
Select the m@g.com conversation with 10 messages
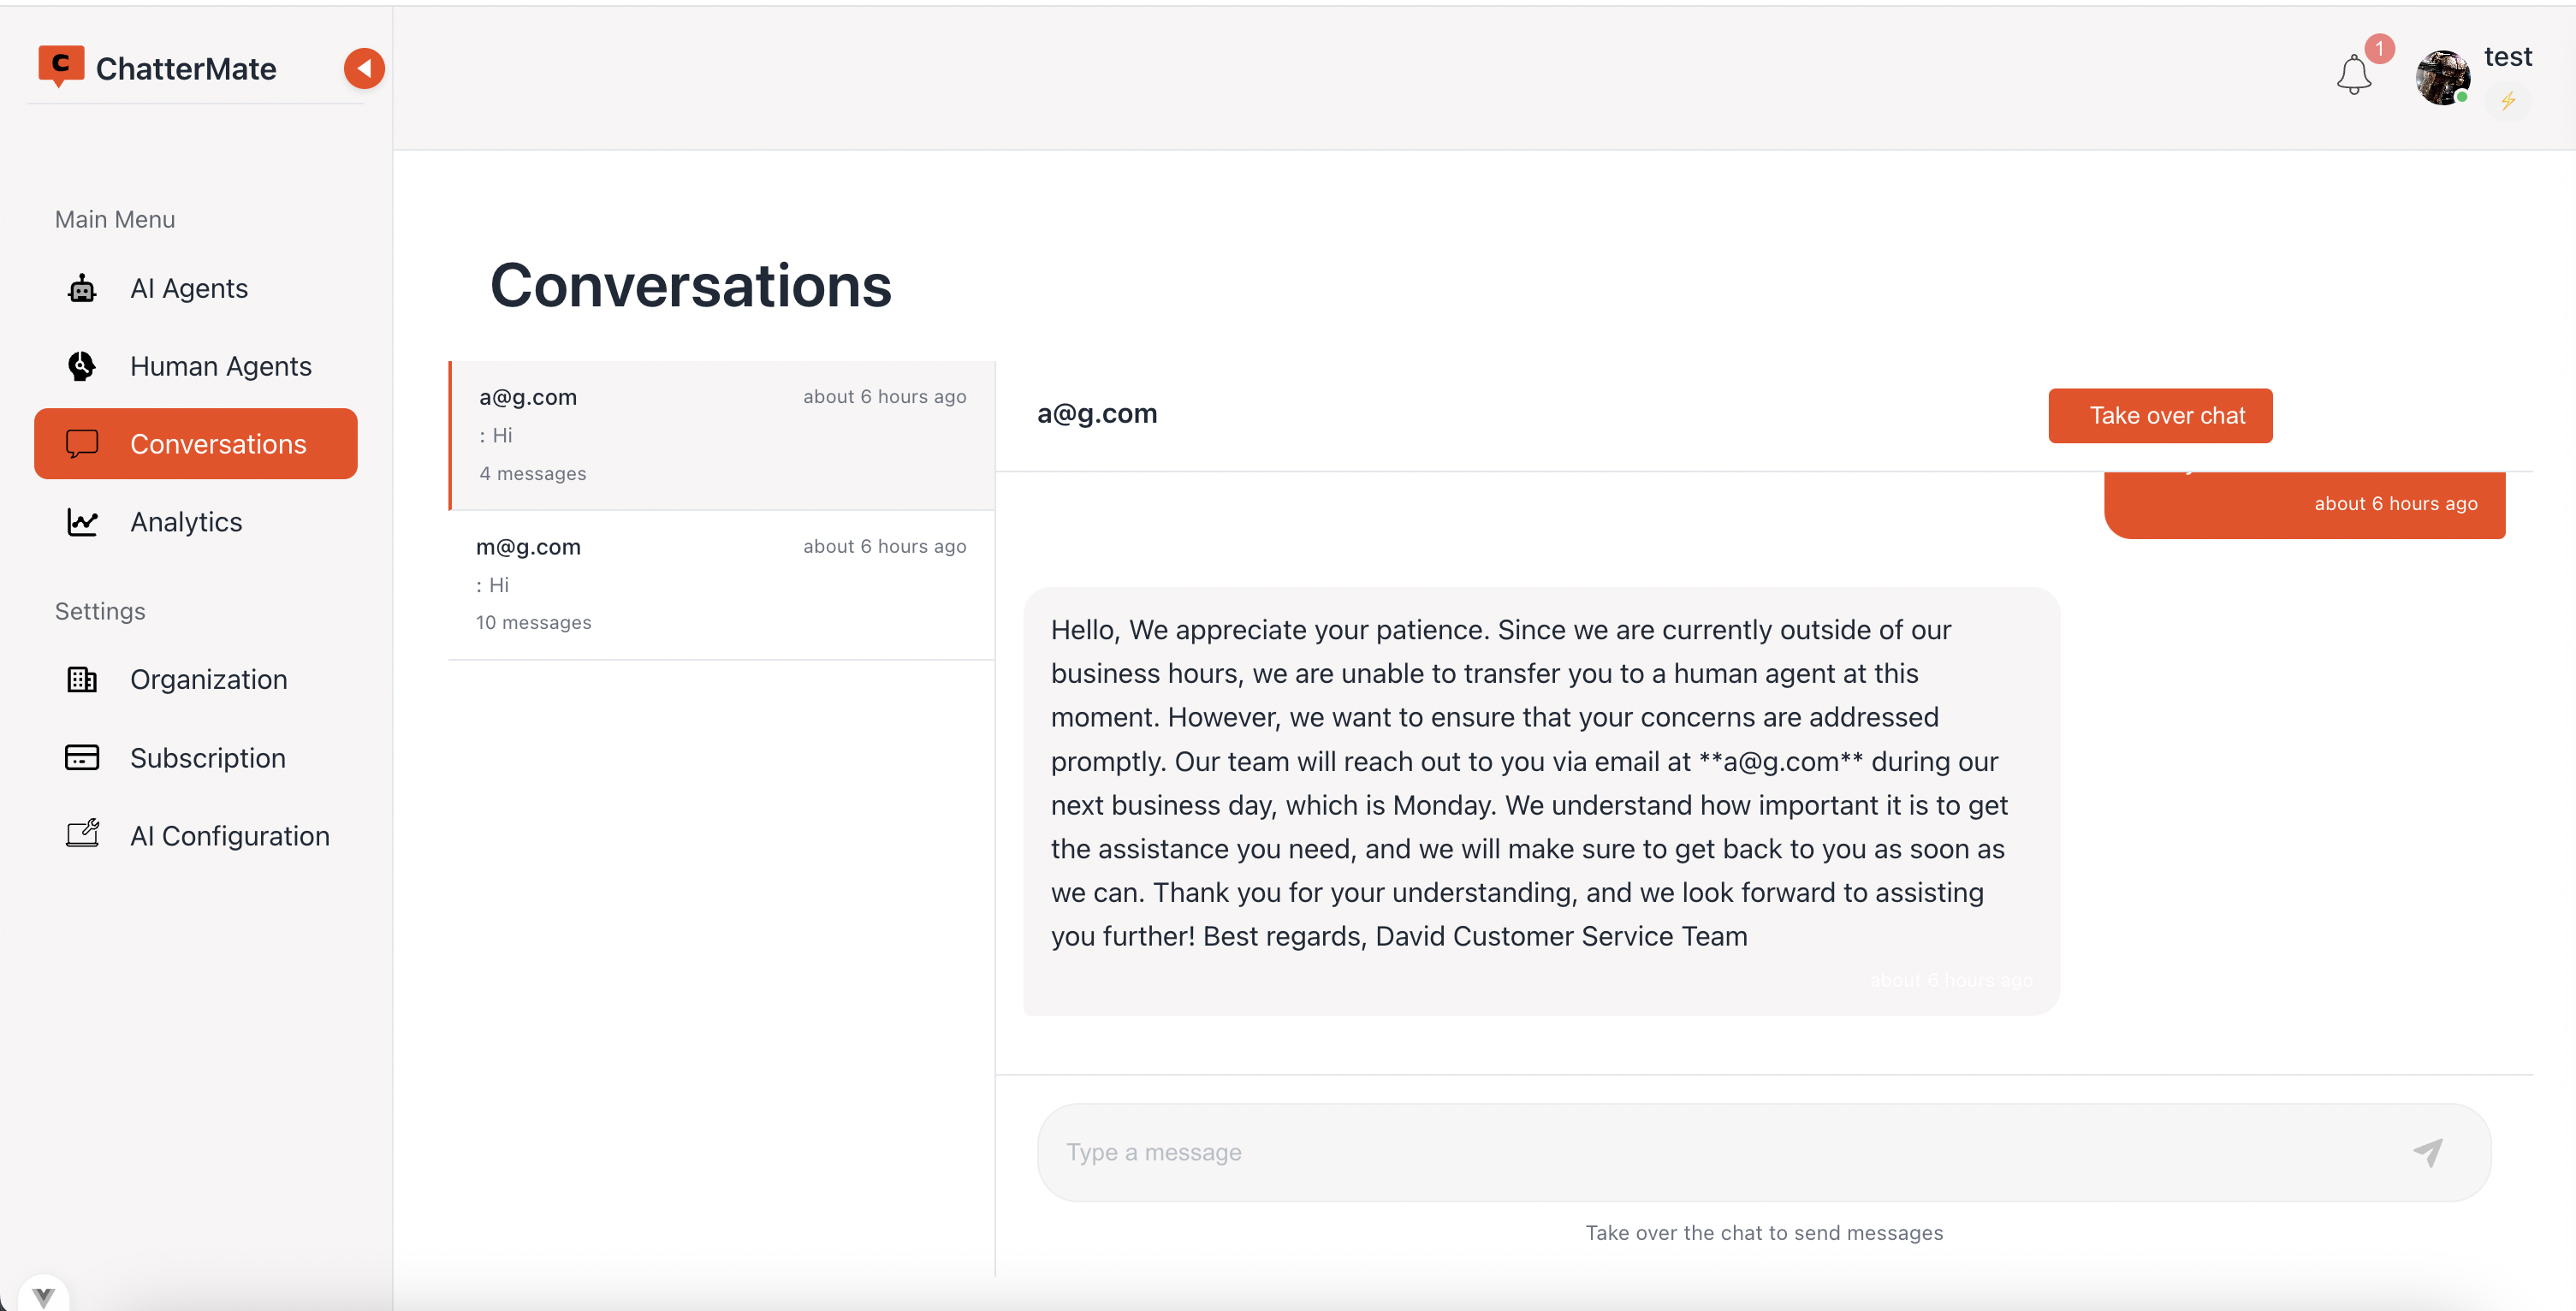click(722, 585)
